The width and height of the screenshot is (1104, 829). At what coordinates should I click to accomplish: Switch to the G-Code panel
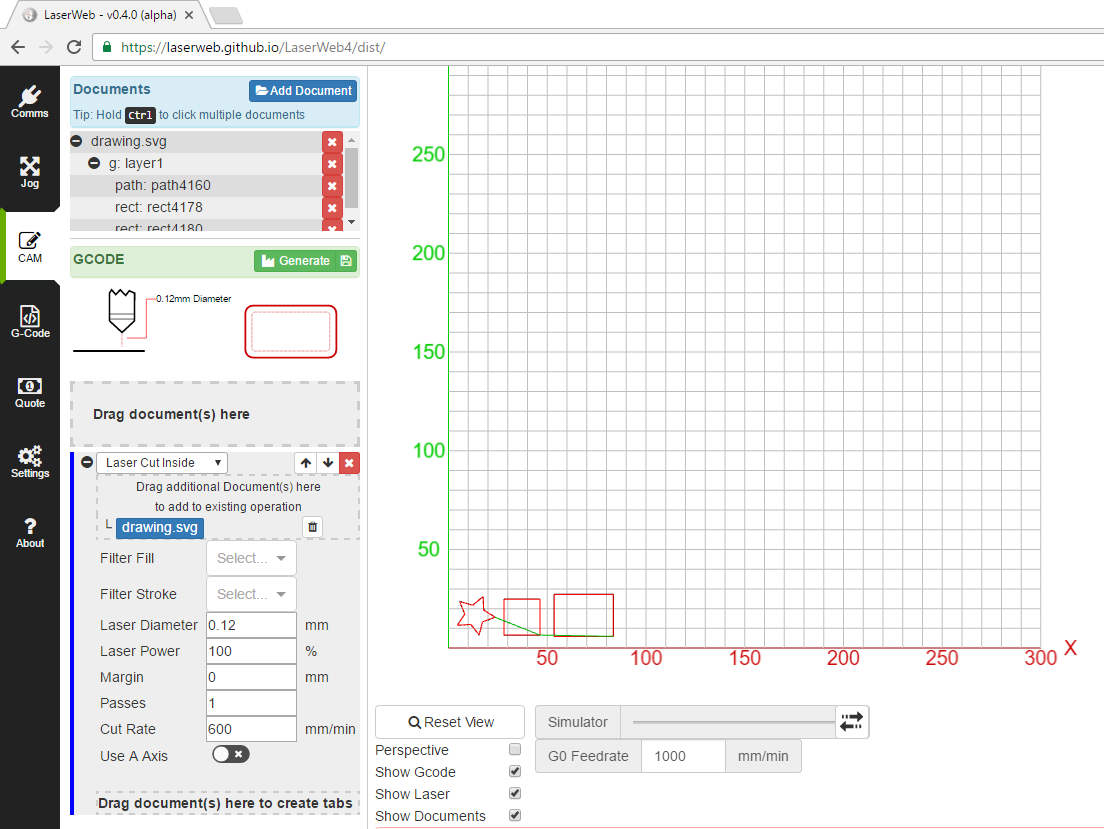click(30, 320)
